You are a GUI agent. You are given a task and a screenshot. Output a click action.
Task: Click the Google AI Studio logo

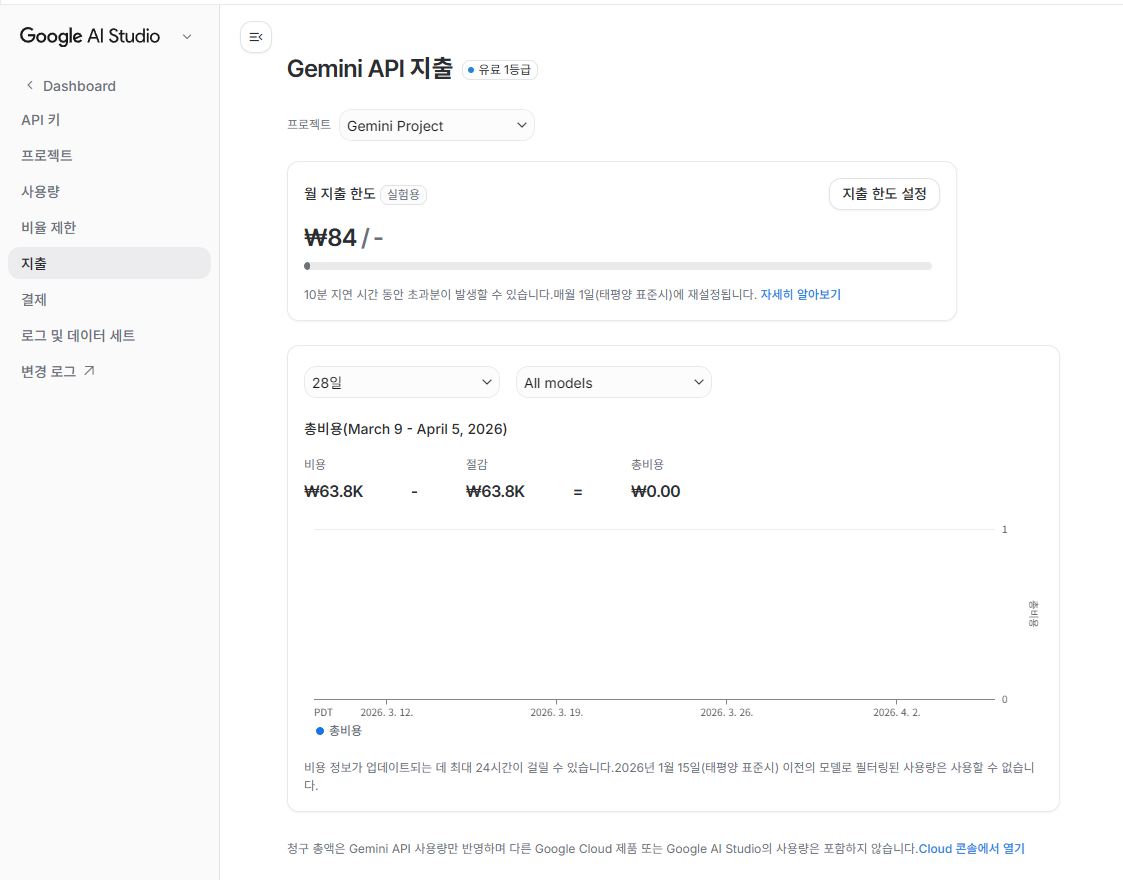tap(89, 36)
